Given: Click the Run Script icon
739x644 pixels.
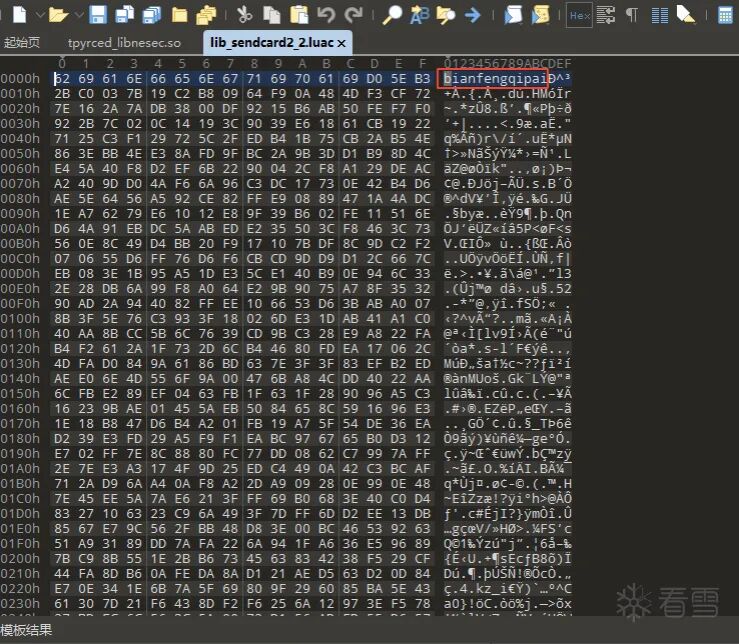Looking at the screenshot, I should (513, 15).
